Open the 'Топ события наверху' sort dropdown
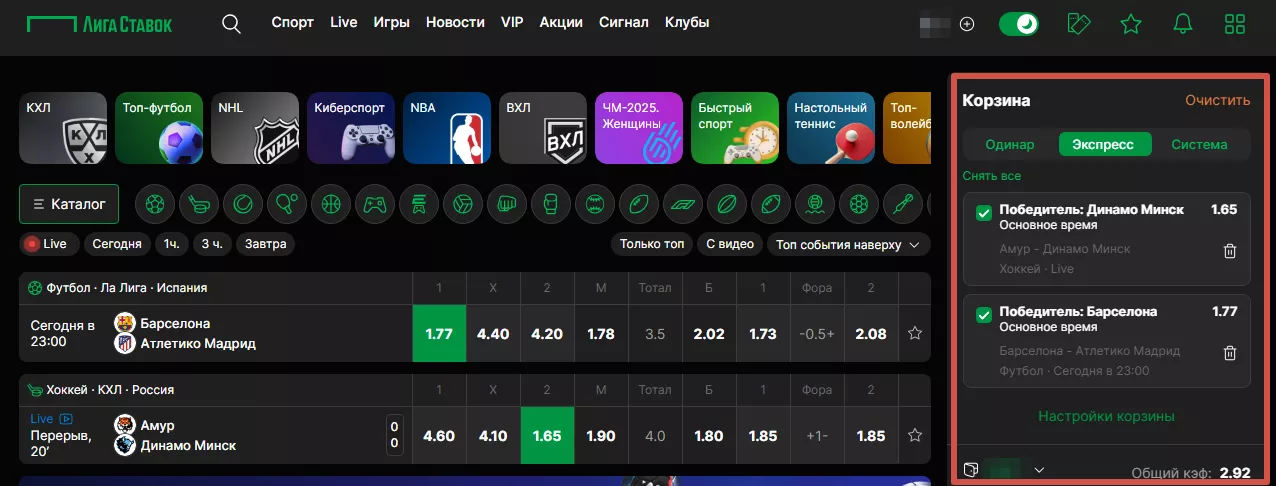Image resolution: width=1276 pixels, height=486 pixels. pyautogui.click(x=848, y=245)
